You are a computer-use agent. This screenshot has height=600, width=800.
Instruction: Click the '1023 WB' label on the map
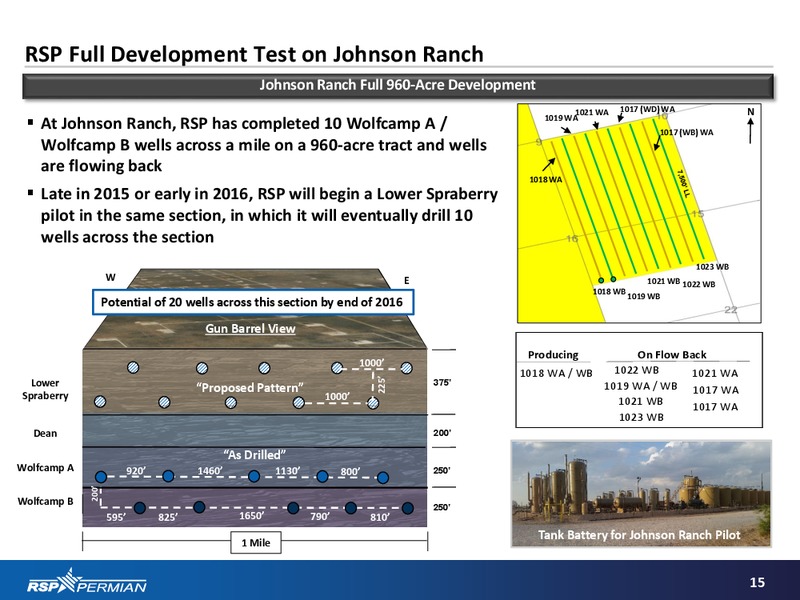coord(713,267)
